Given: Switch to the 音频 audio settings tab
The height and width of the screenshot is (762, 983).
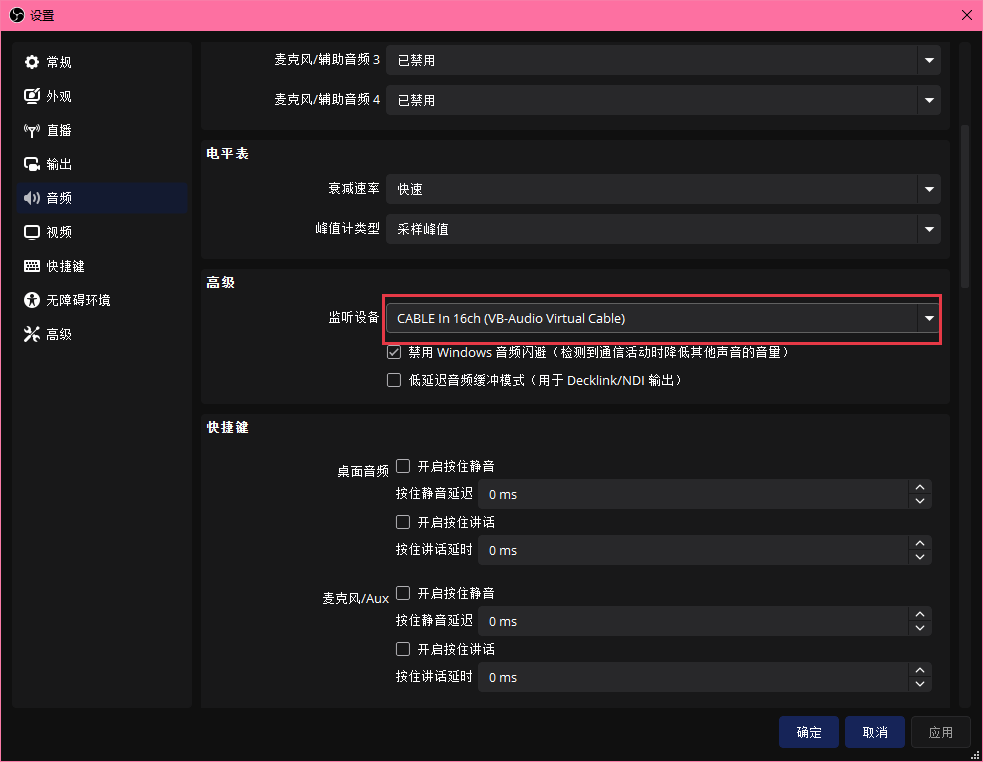Looking at the screenshot, I should 60,198.
